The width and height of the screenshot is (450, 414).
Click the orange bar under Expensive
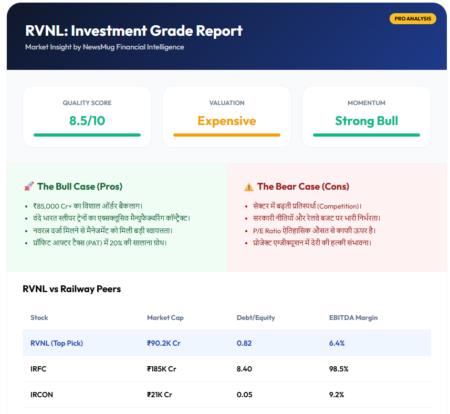227,135
